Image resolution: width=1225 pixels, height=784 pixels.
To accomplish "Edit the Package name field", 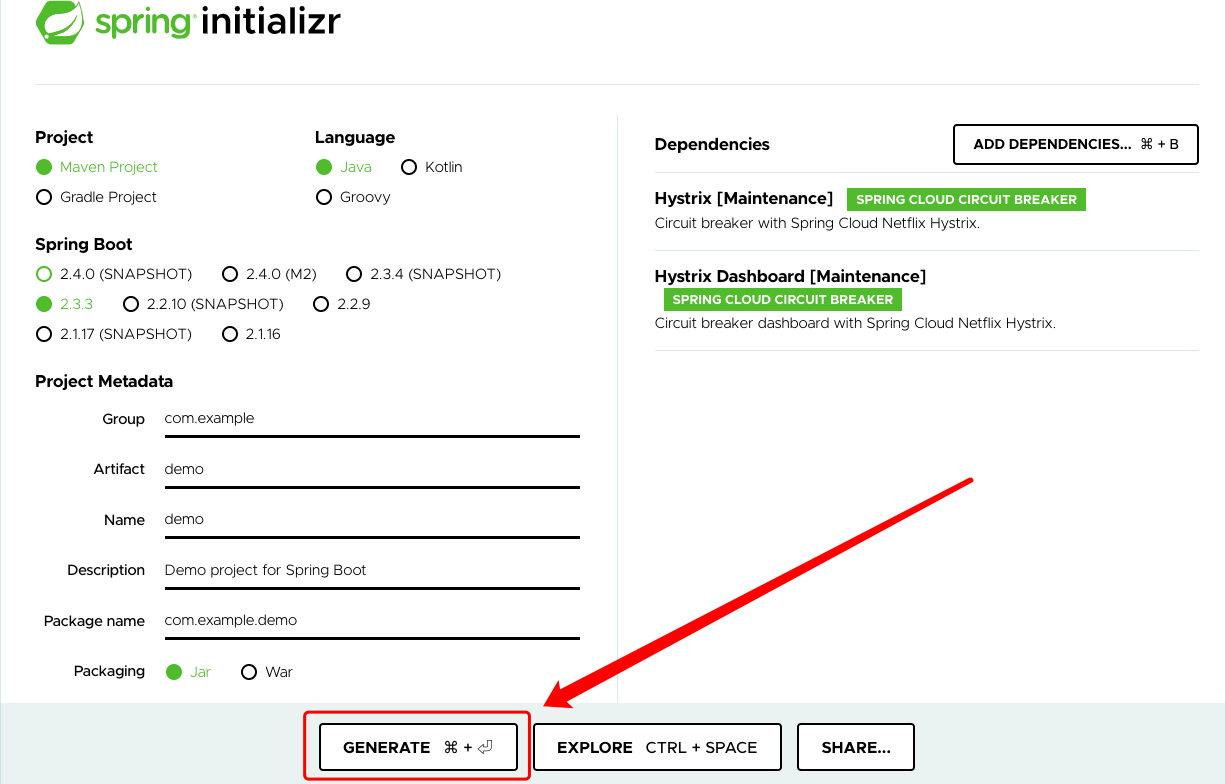I will click(372, 620).
